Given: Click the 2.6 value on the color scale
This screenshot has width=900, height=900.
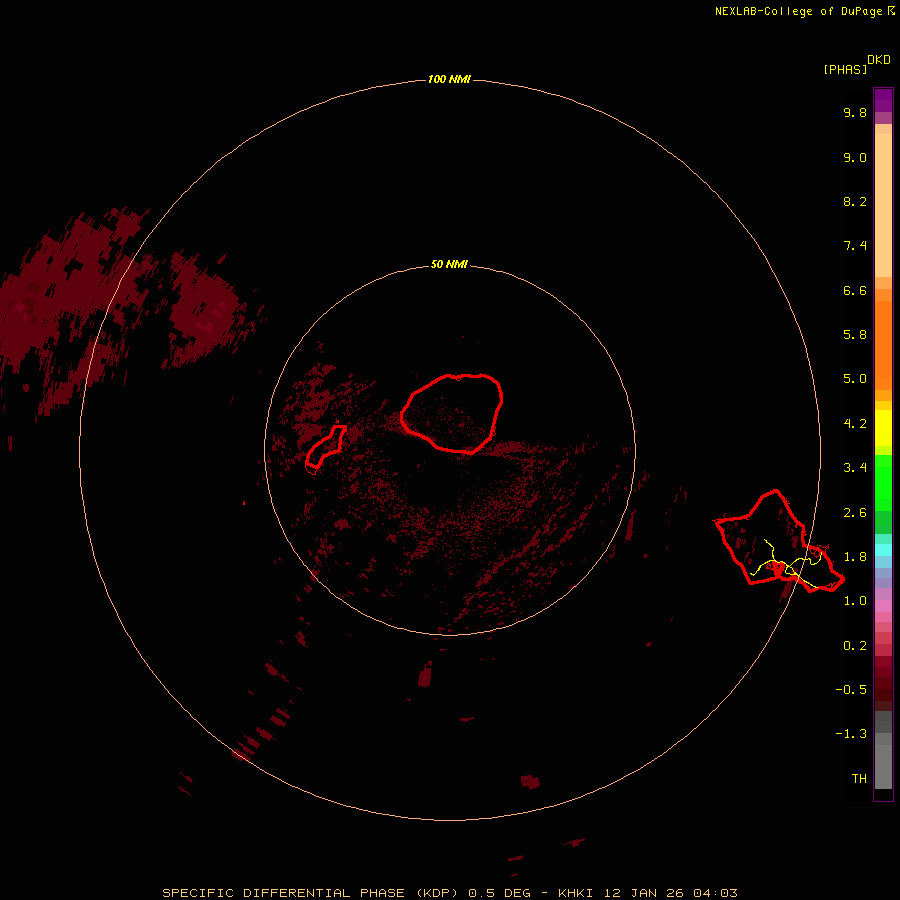Looking at the screenshot, I should click(x=855, y=513).
